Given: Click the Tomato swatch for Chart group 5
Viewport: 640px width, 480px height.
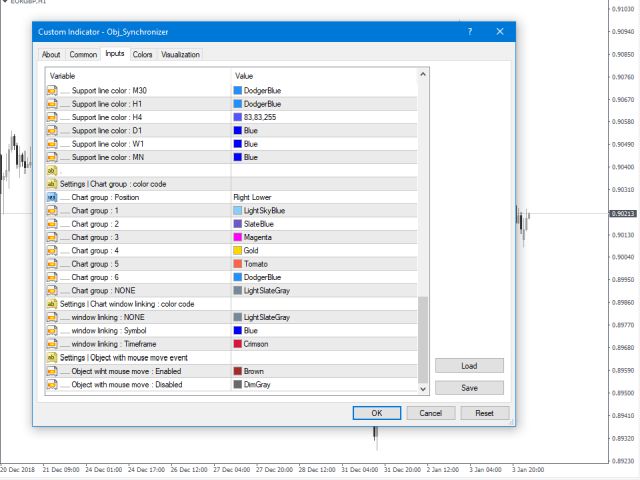Looking at the screenshot, I should tap(238, 264).
